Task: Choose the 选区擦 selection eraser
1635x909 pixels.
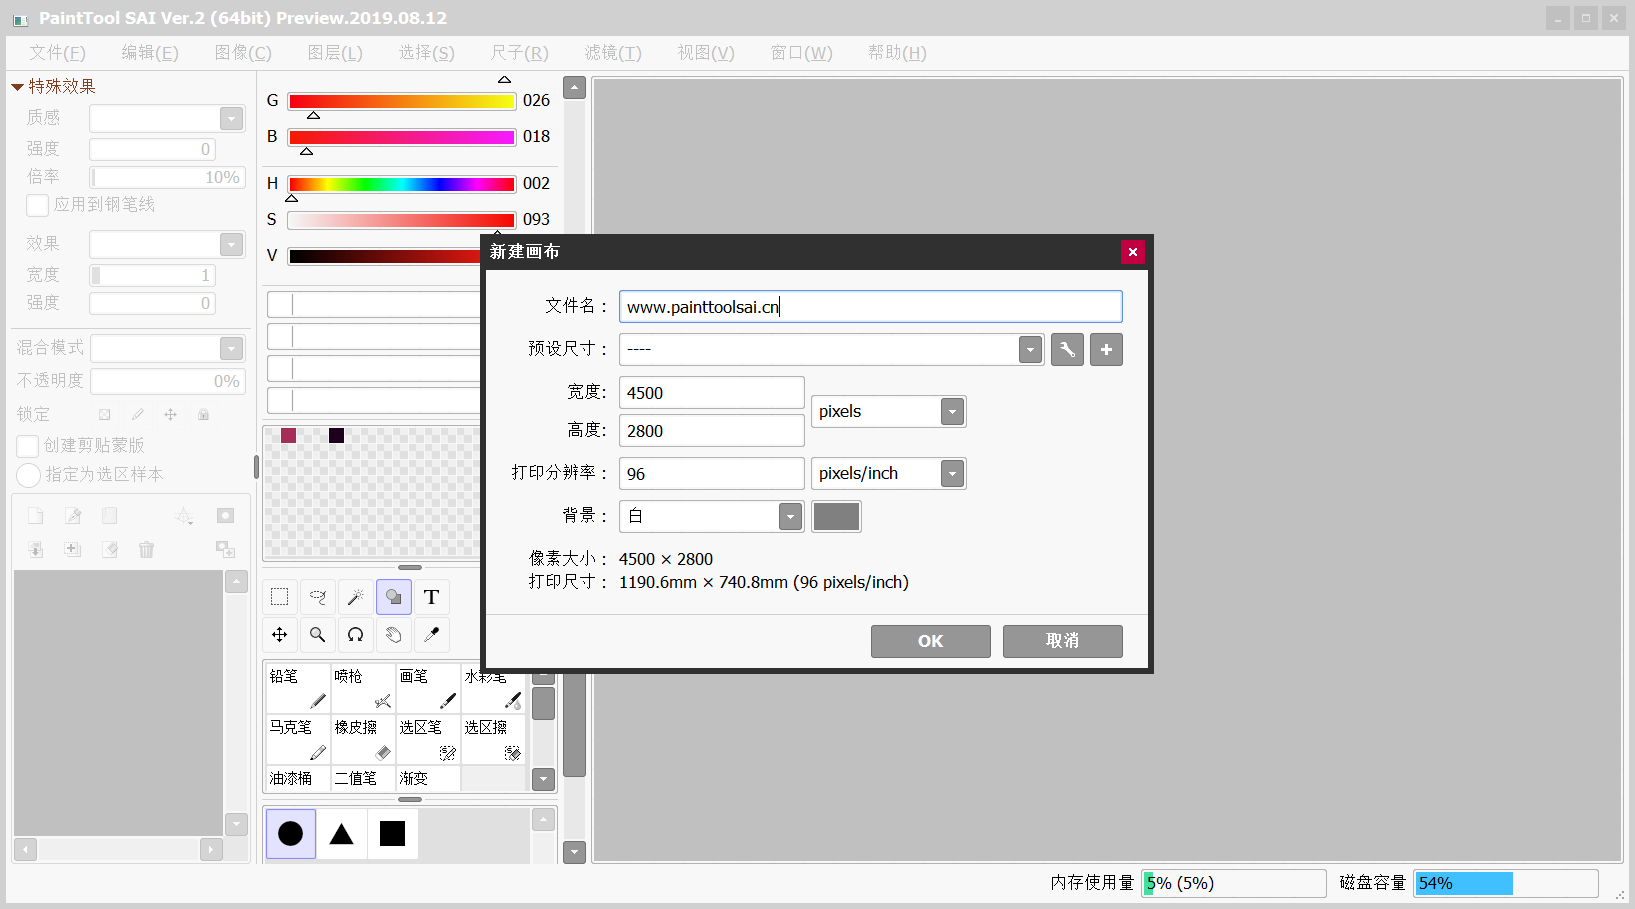Action: click(x=493, y=739)
